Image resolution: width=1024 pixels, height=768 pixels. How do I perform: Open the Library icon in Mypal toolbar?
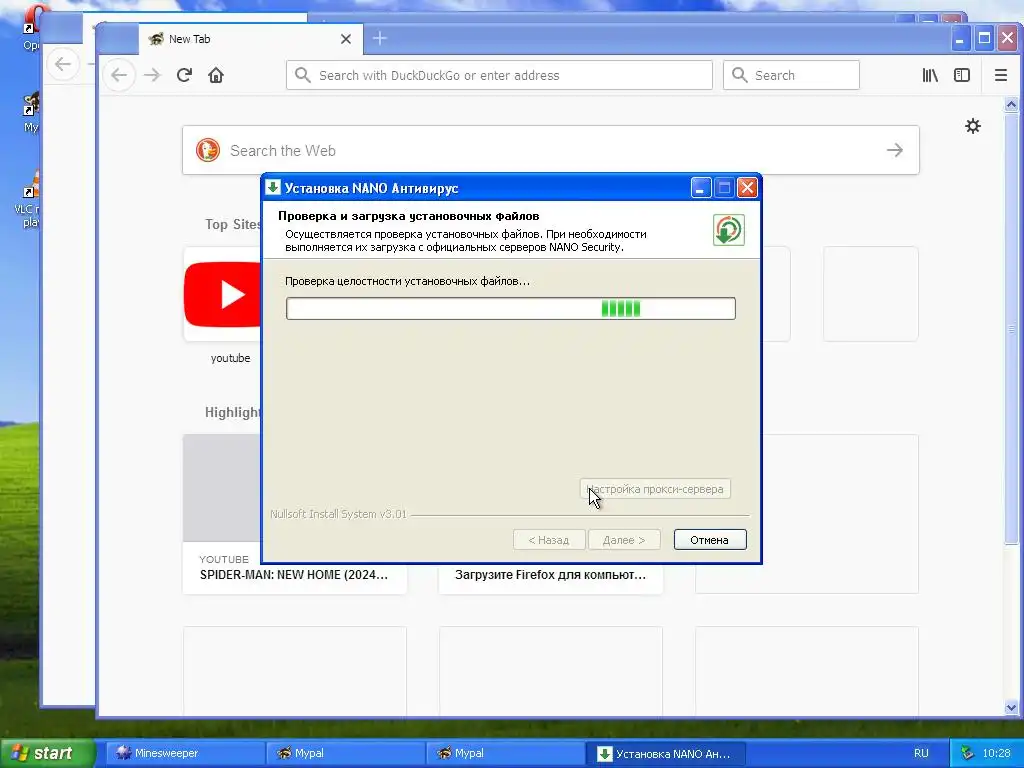pyautogui.click(x=930, y=75)
